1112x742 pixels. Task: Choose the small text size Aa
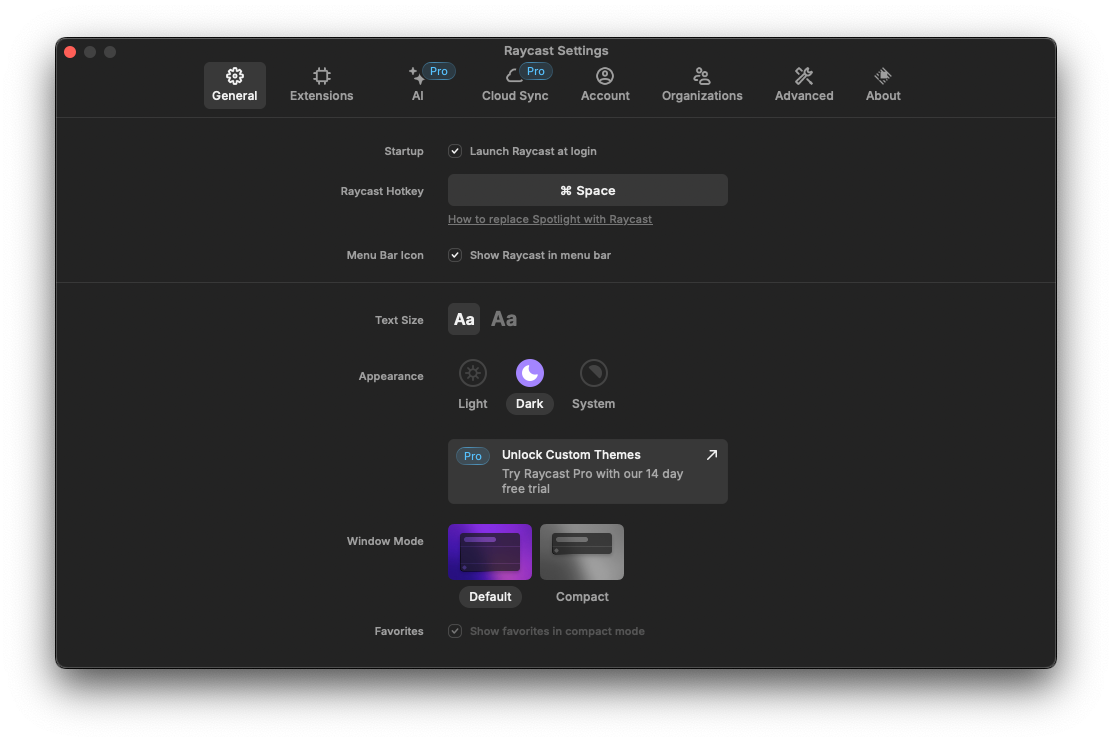pos(464,319)
